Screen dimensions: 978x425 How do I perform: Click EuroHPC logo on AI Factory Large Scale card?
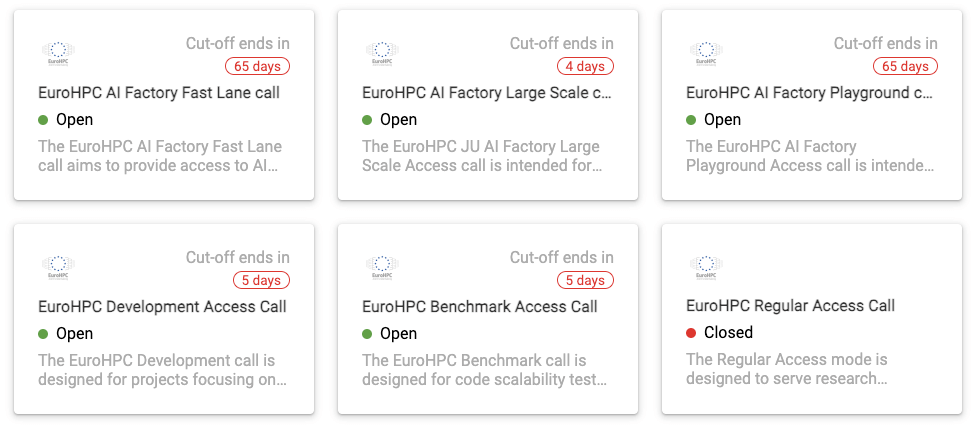click(x=383, y=51)
